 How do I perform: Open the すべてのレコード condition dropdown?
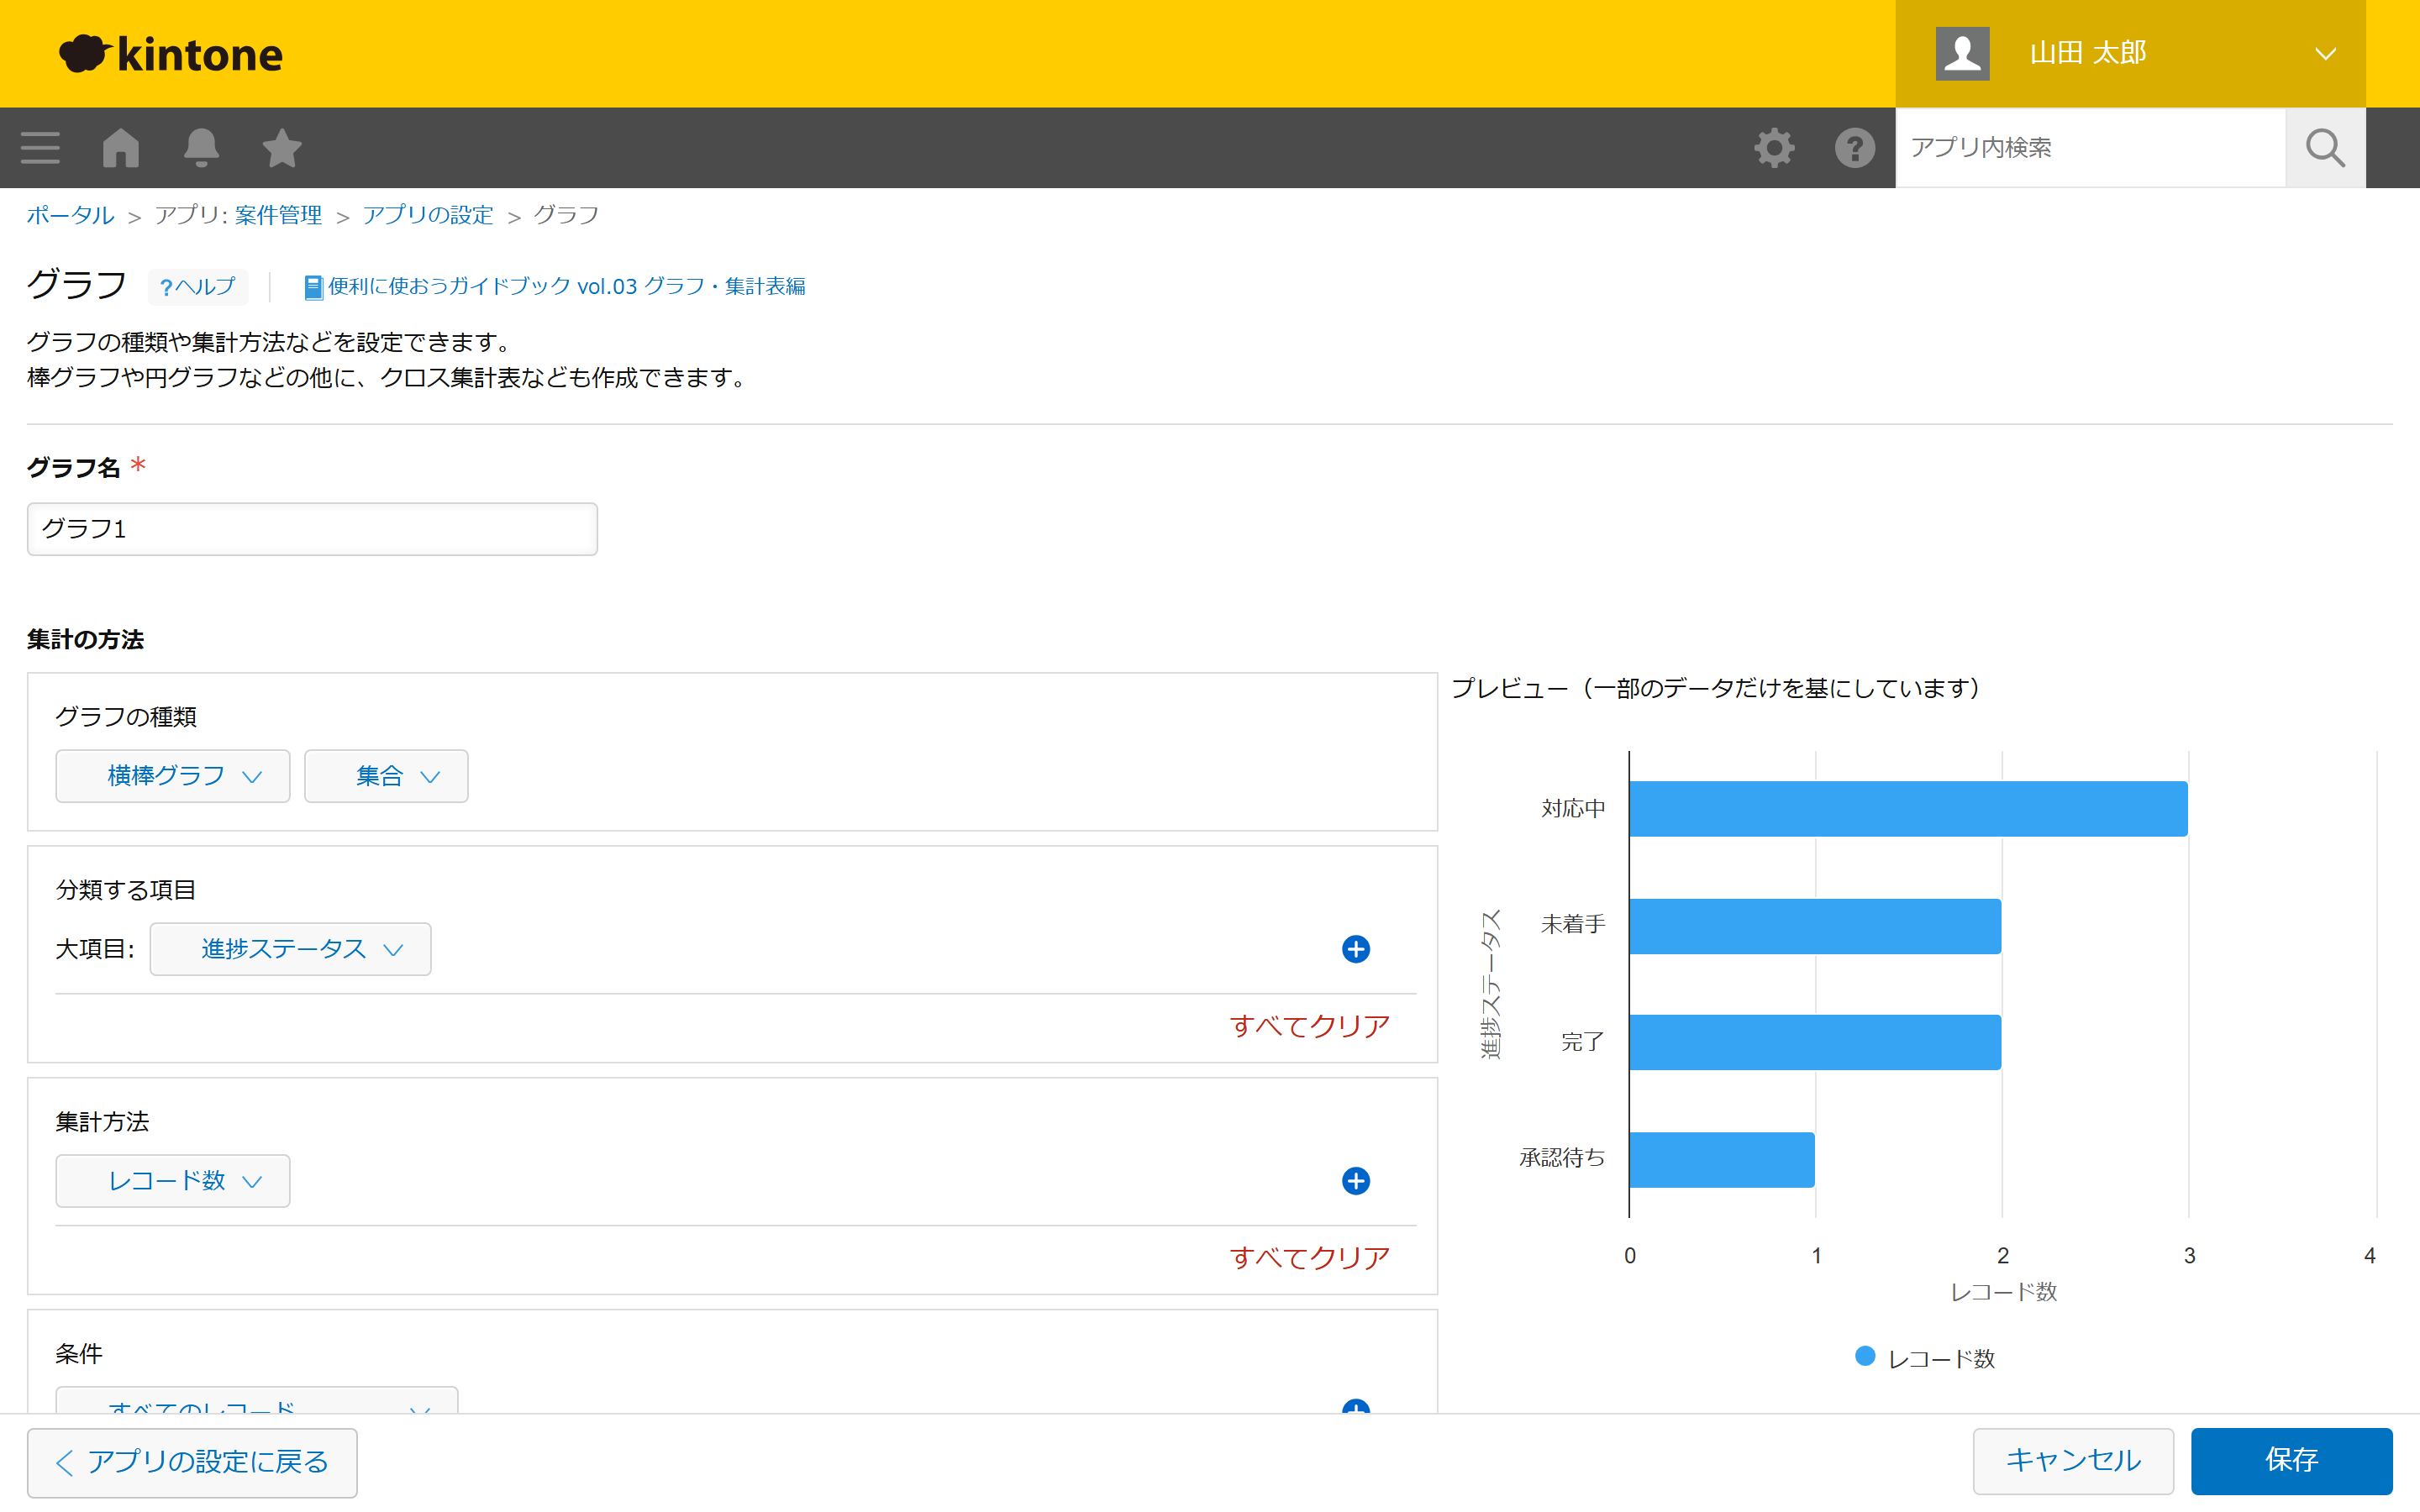(257, 1400)
